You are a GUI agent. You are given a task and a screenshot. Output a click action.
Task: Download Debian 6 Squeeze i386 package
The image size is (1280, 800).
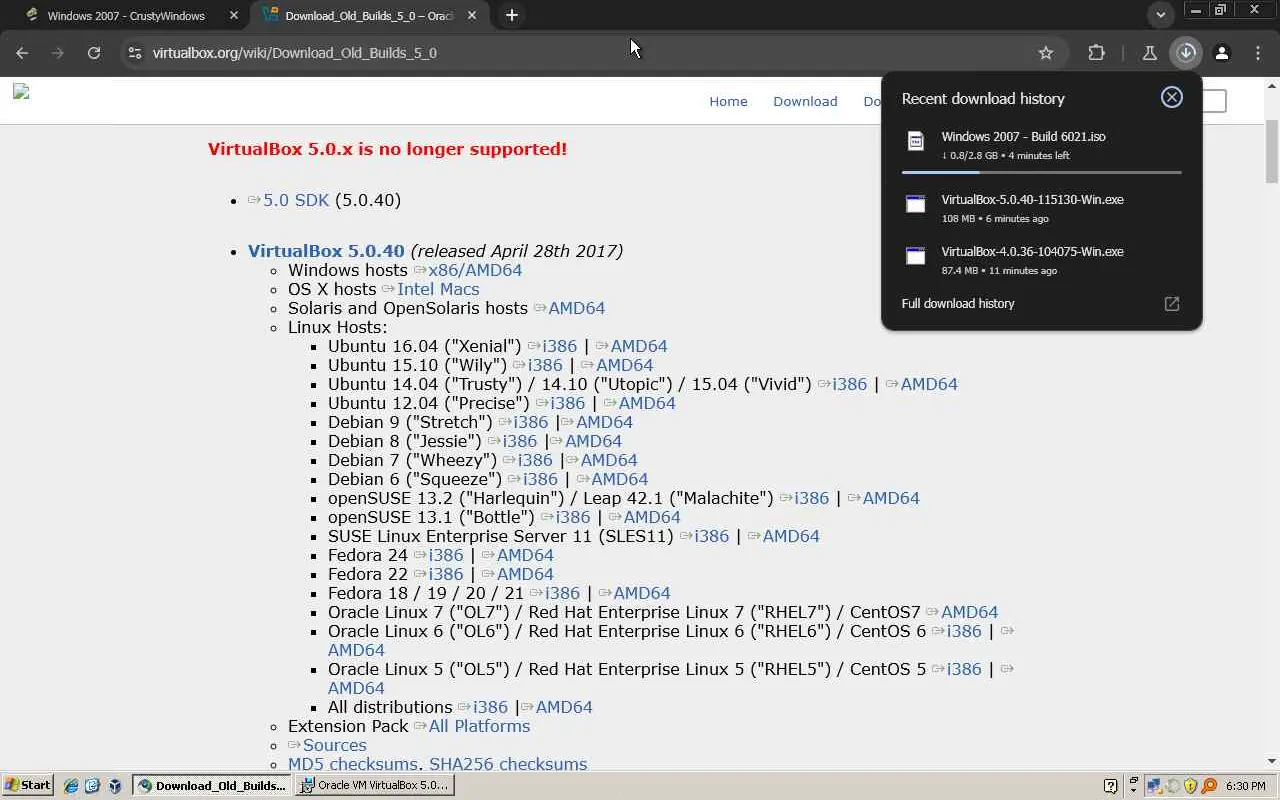(540, 479)
